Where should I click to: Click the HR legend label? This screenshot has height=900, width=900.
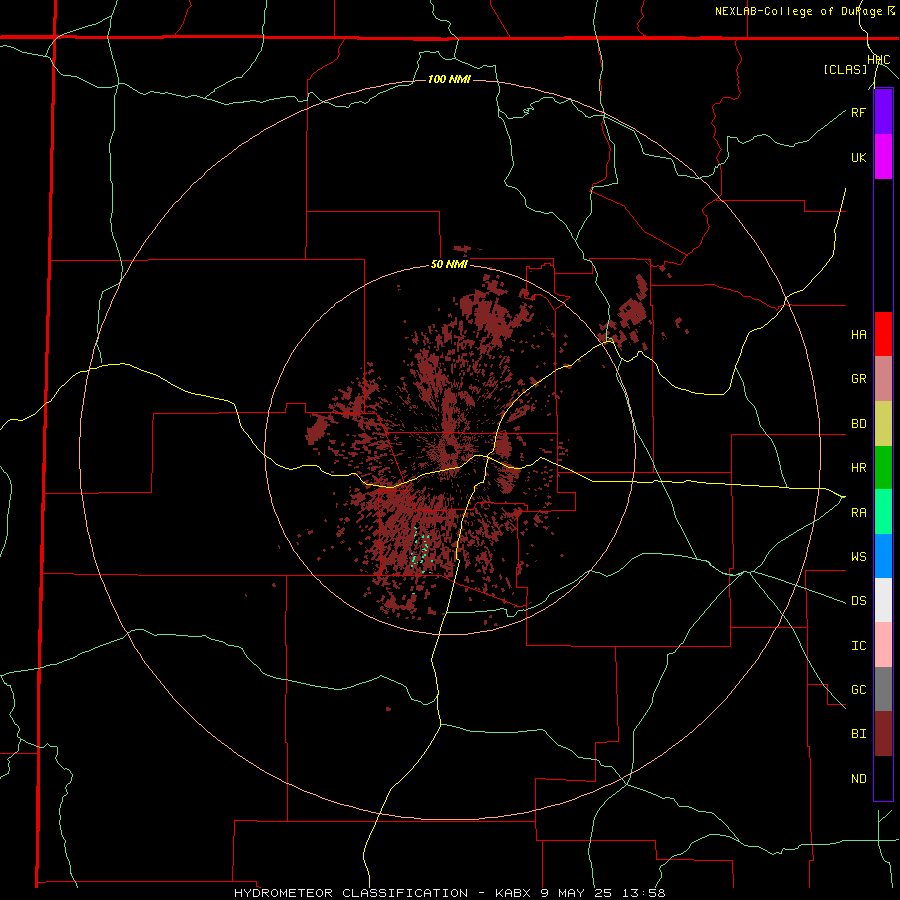[x=858, y=468]
